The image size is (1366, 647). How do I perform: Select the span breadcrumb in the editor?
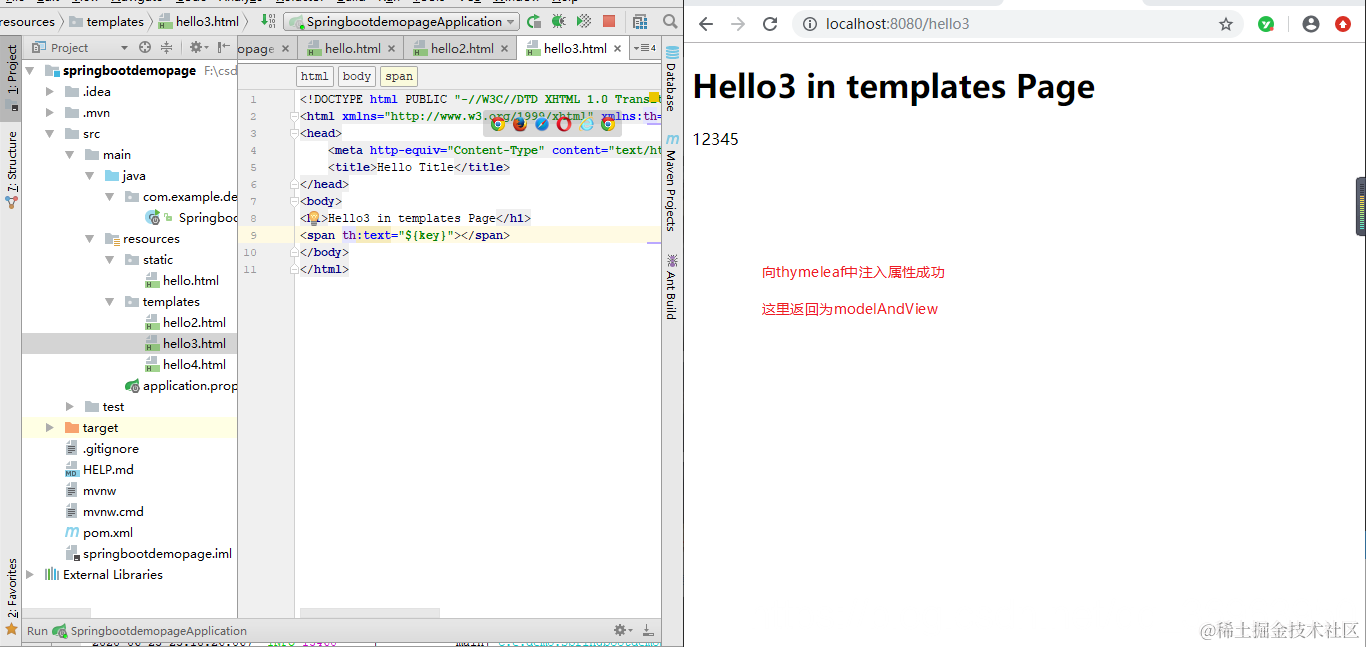tap(398, 76)
